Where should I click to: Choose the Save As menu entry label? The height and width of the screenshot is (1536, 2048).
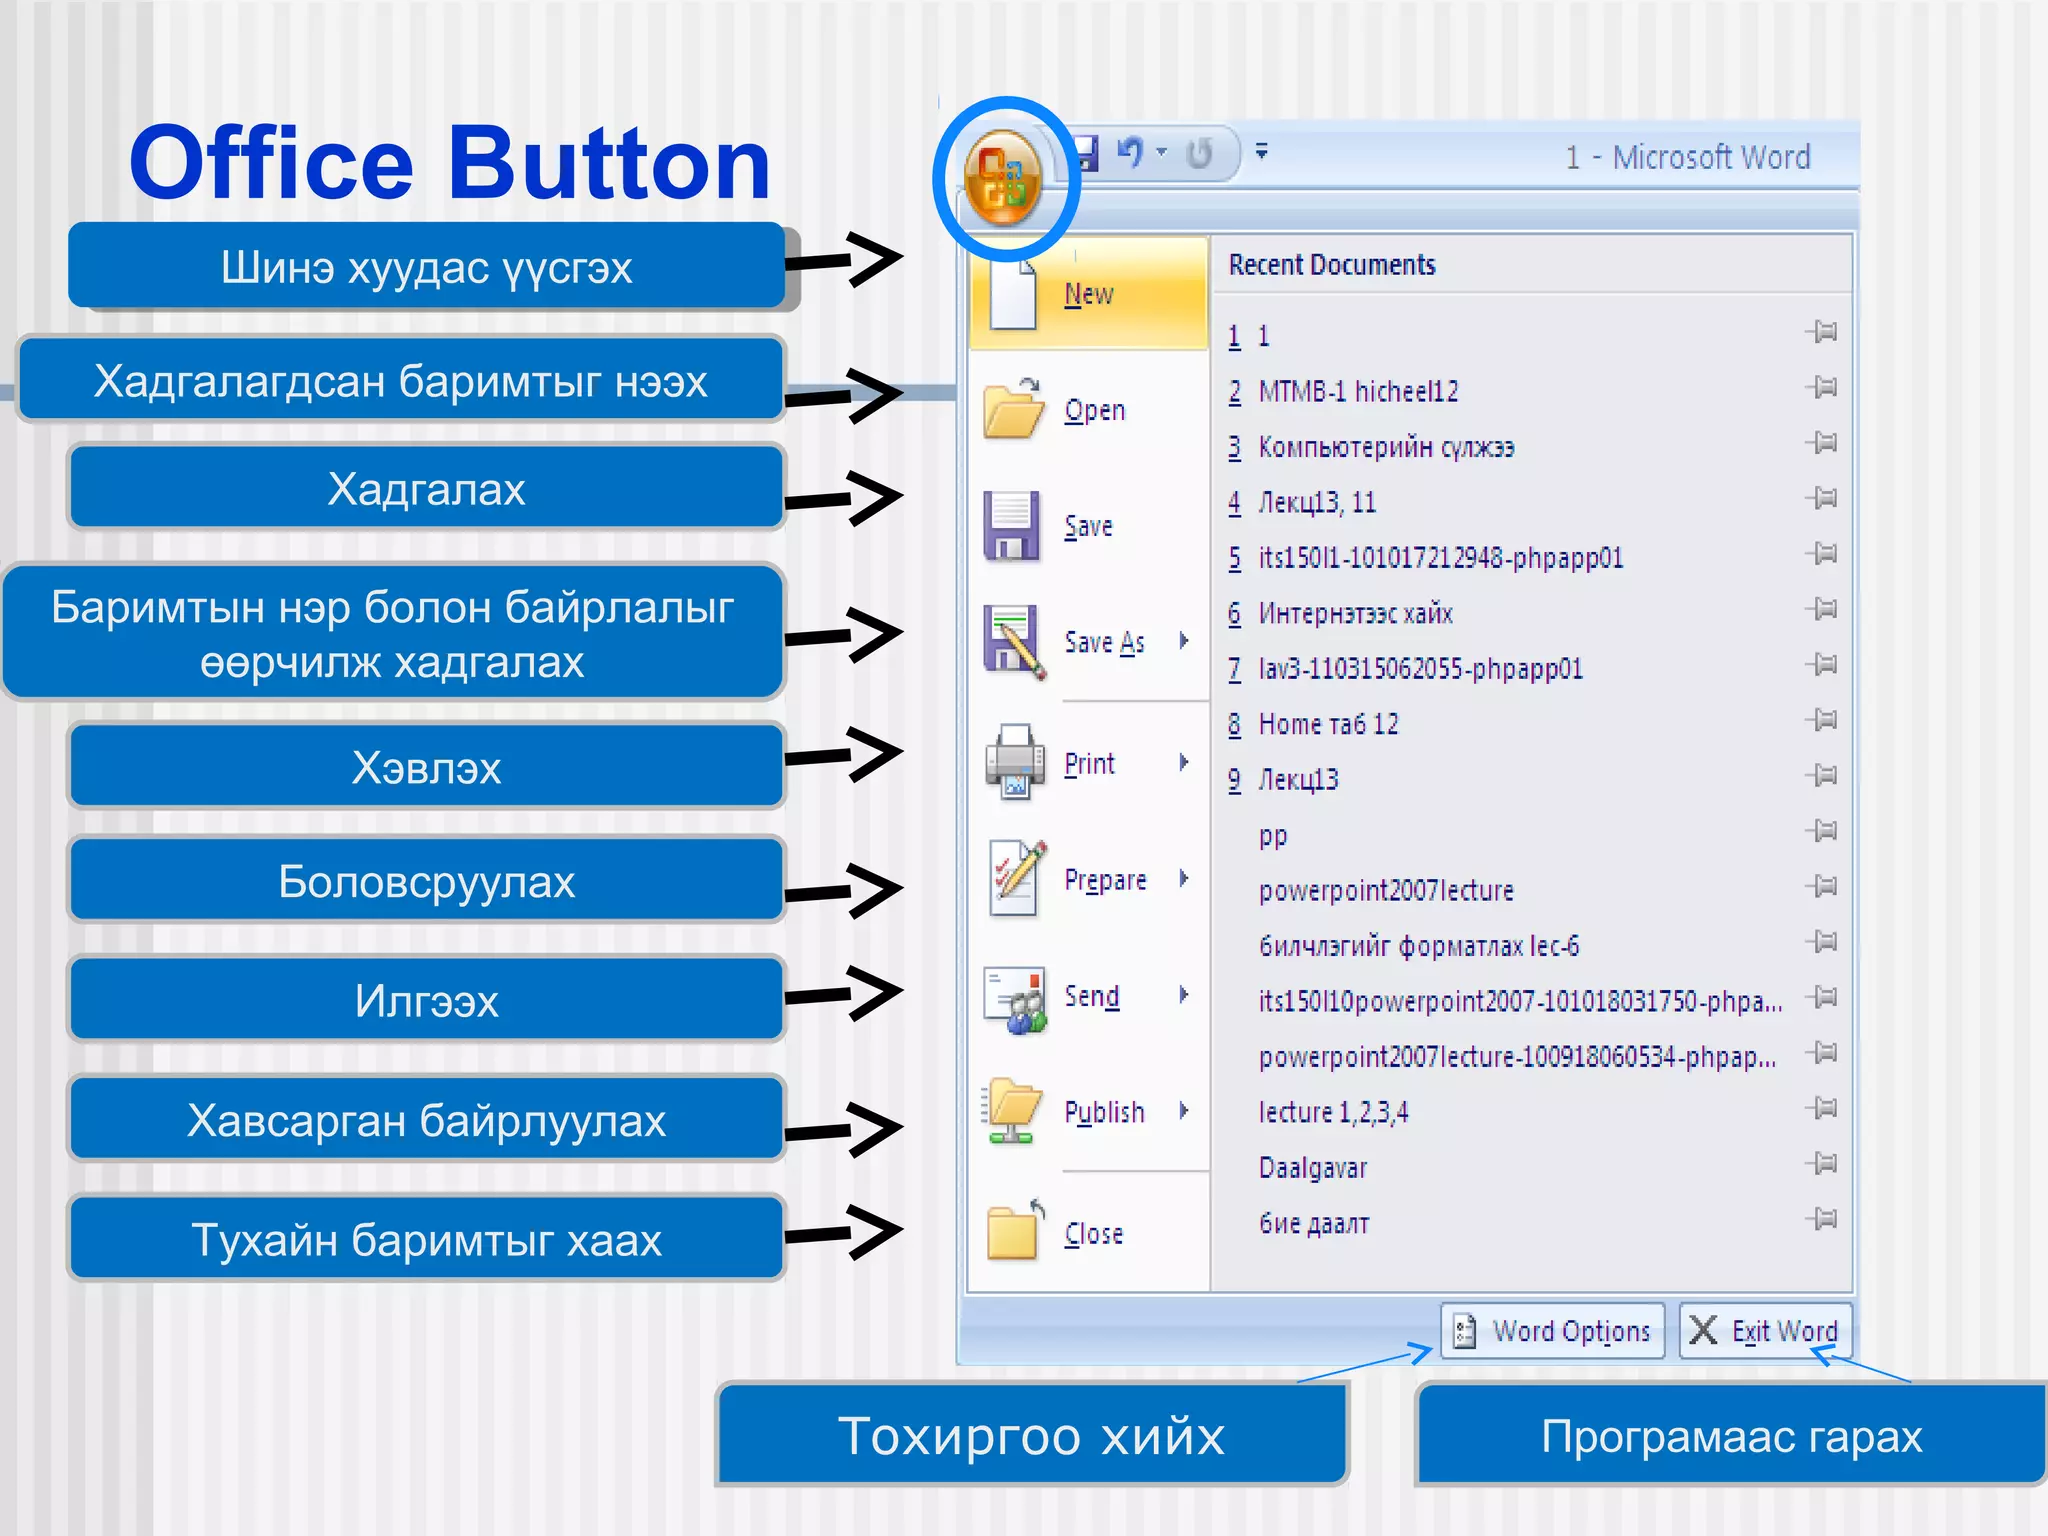[x=1104, y=642]
